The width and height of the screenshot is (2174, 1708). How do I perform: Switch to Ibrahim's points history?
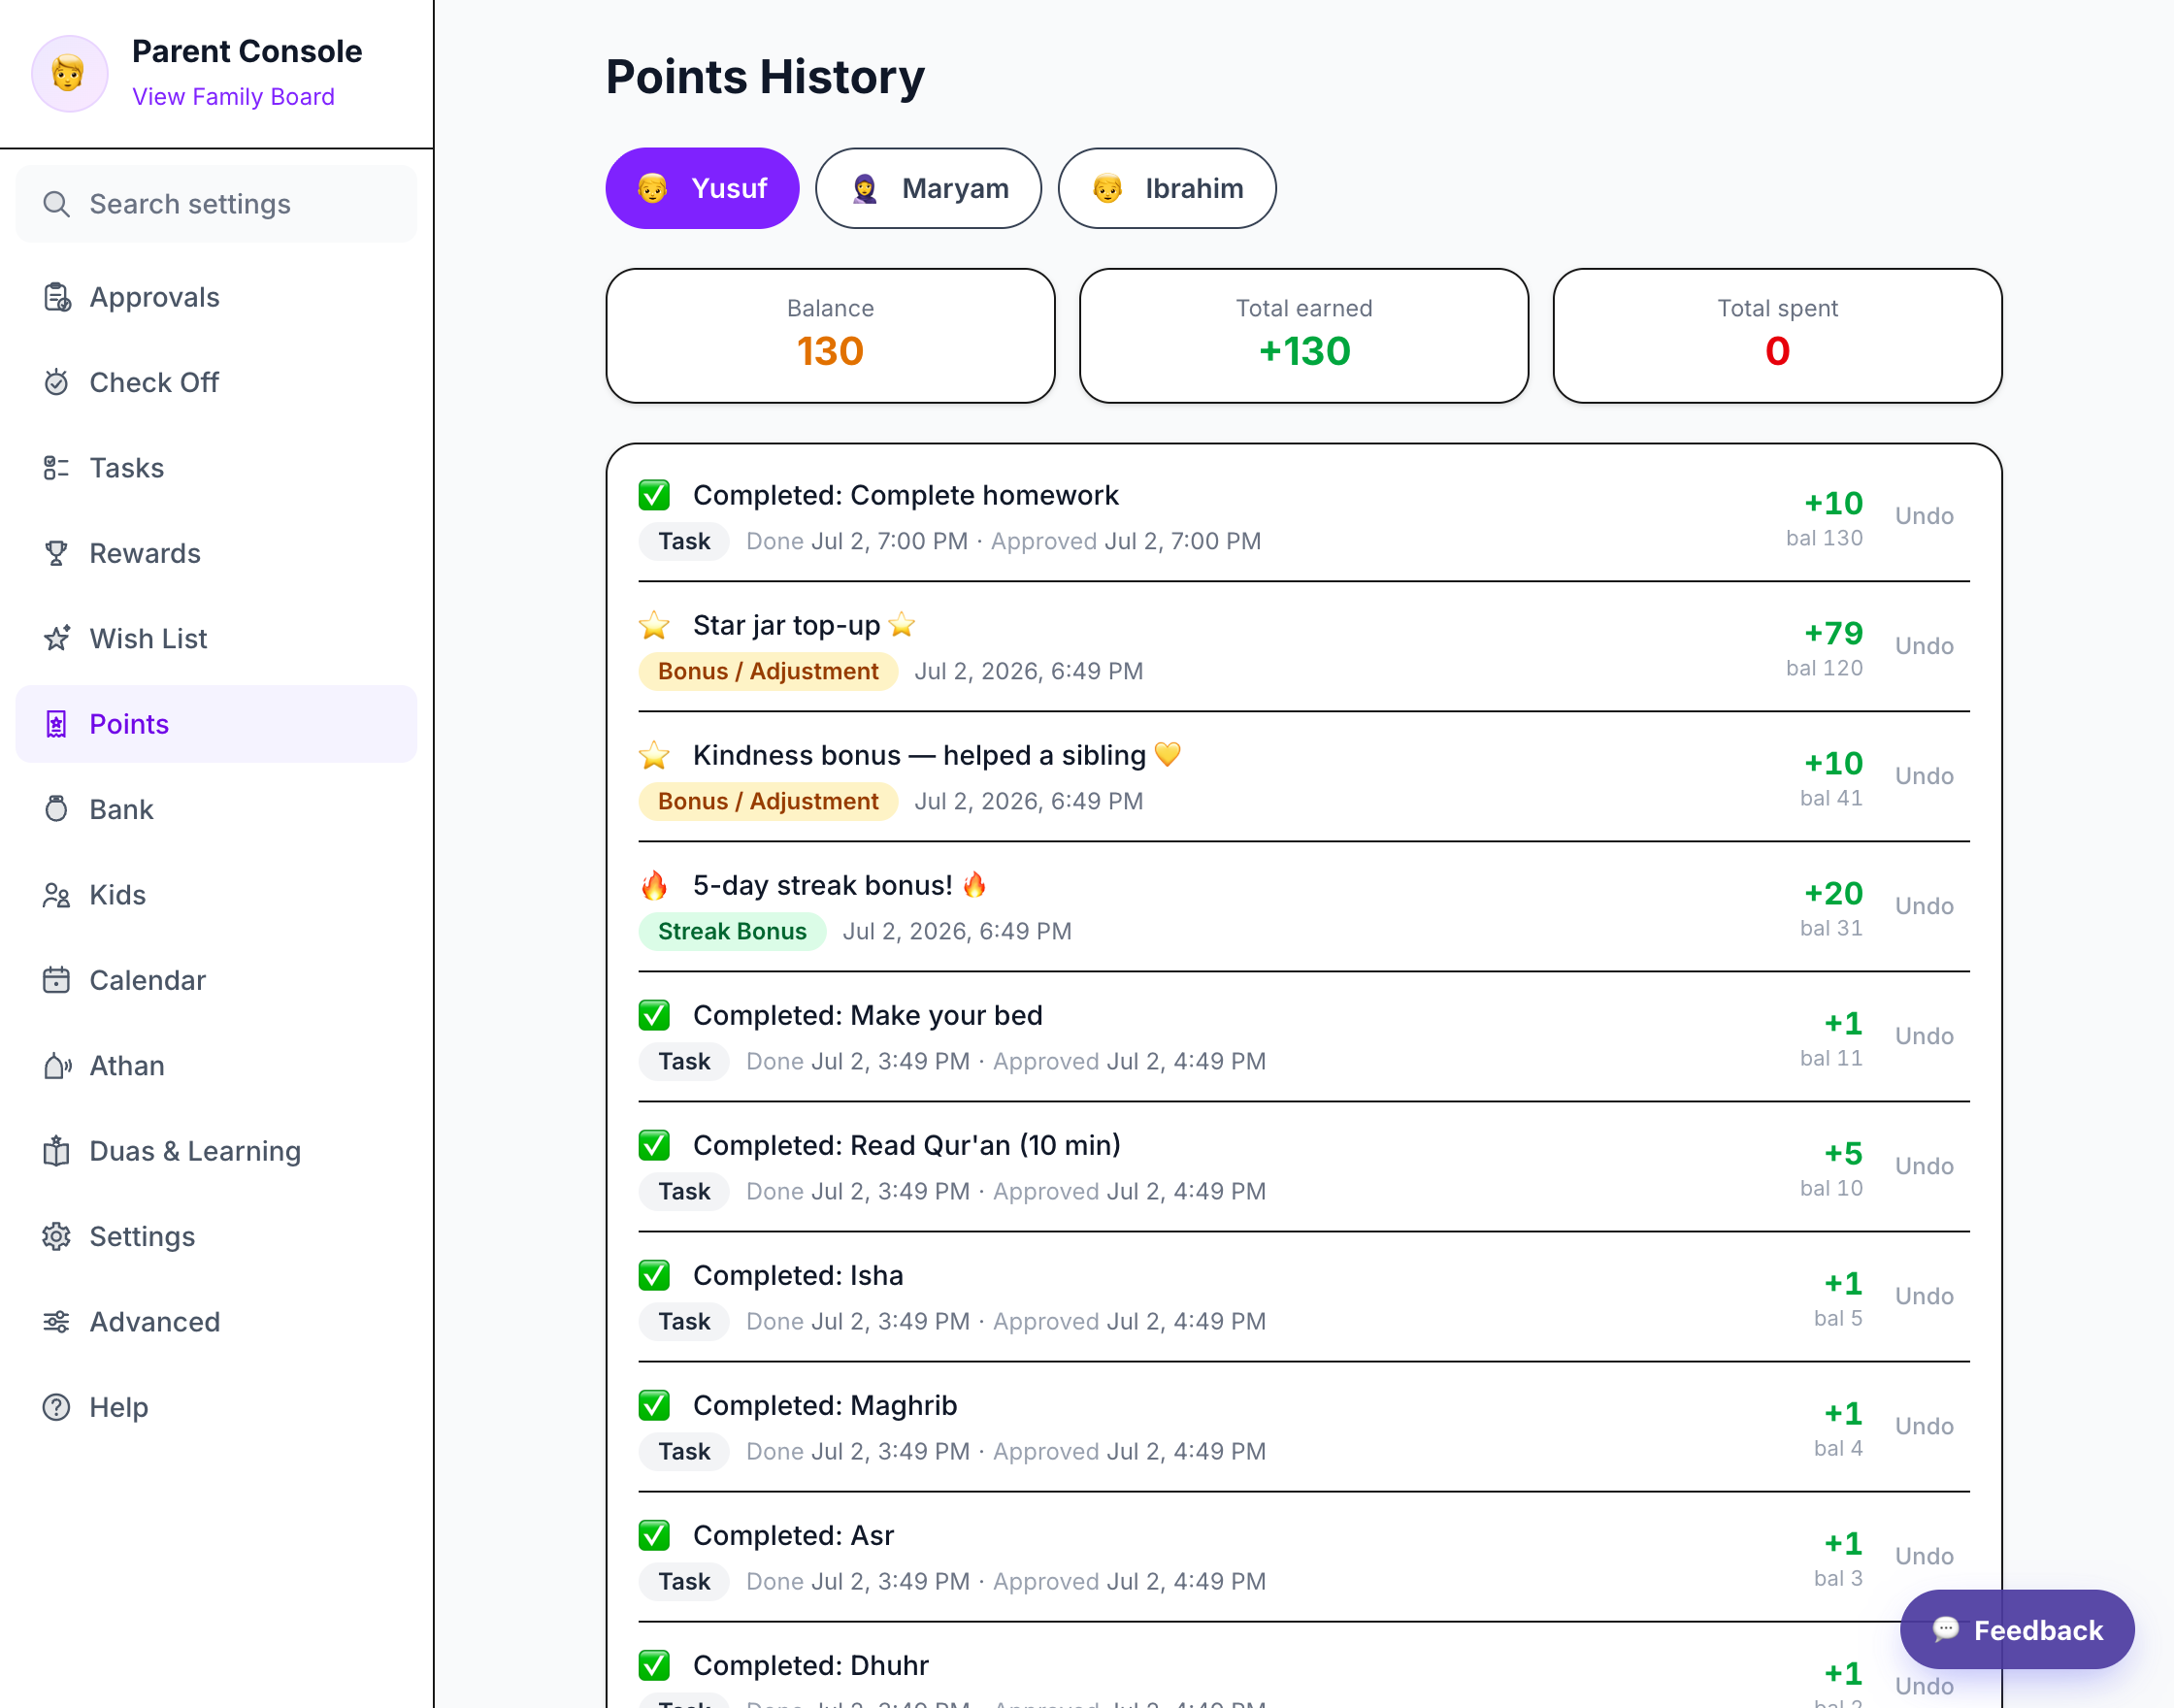pyautogui.click(x=1167, y=188)
